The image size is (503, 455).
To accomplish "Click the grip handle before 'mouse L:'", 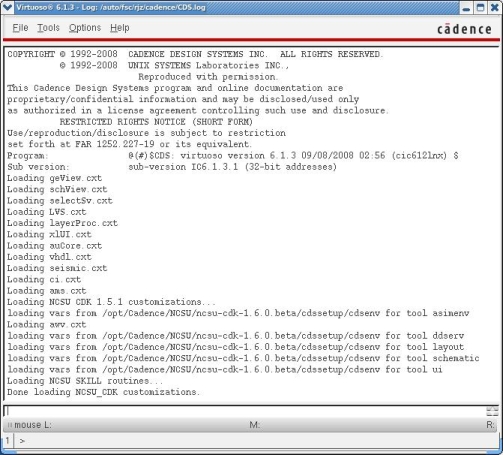I will click(x=9, y=425).
